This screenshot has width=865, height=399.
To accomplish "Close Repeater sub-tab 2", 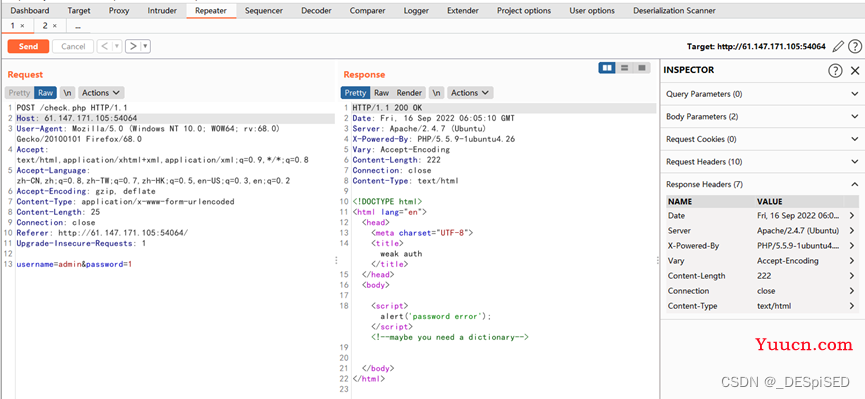I will click(55, 26).
